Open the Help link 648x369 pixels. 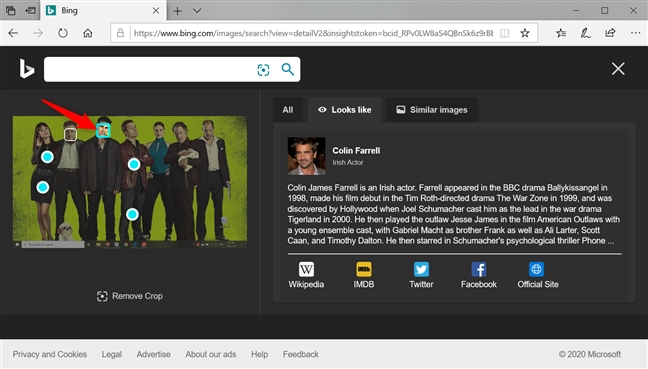(x=260, y=354)
